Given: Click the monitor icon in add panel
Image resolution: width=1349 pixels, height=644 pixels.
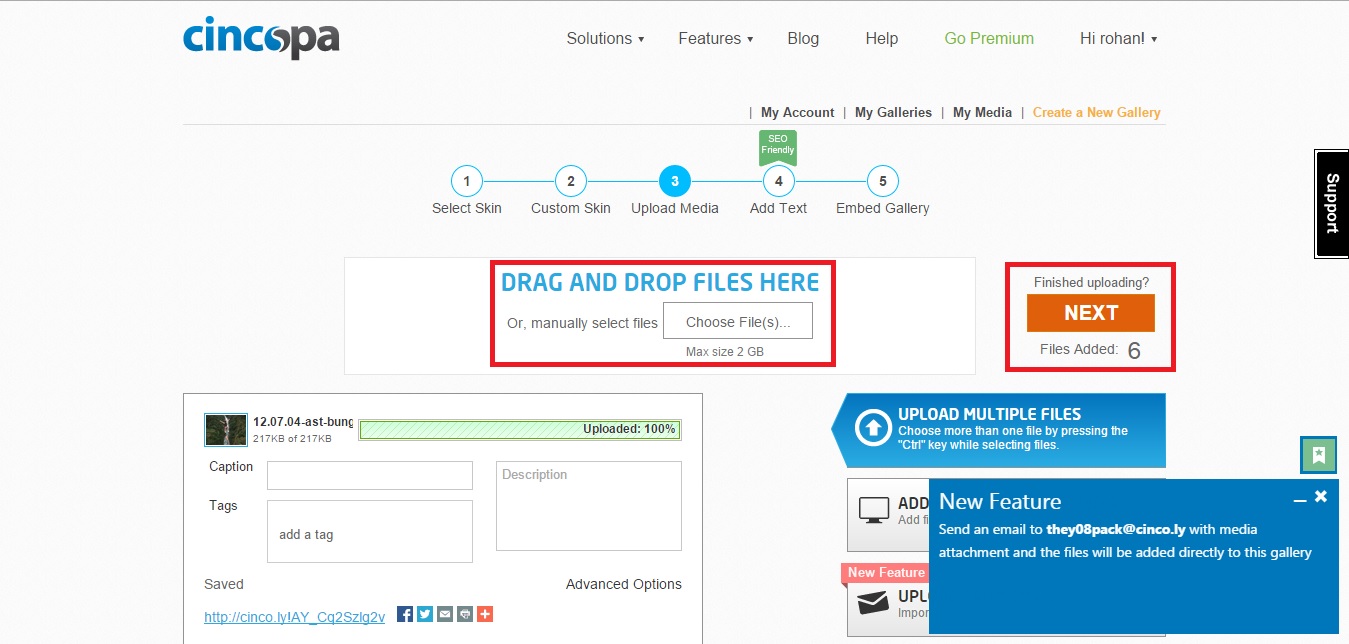Looking at the screenshot, I should [874, 511].
